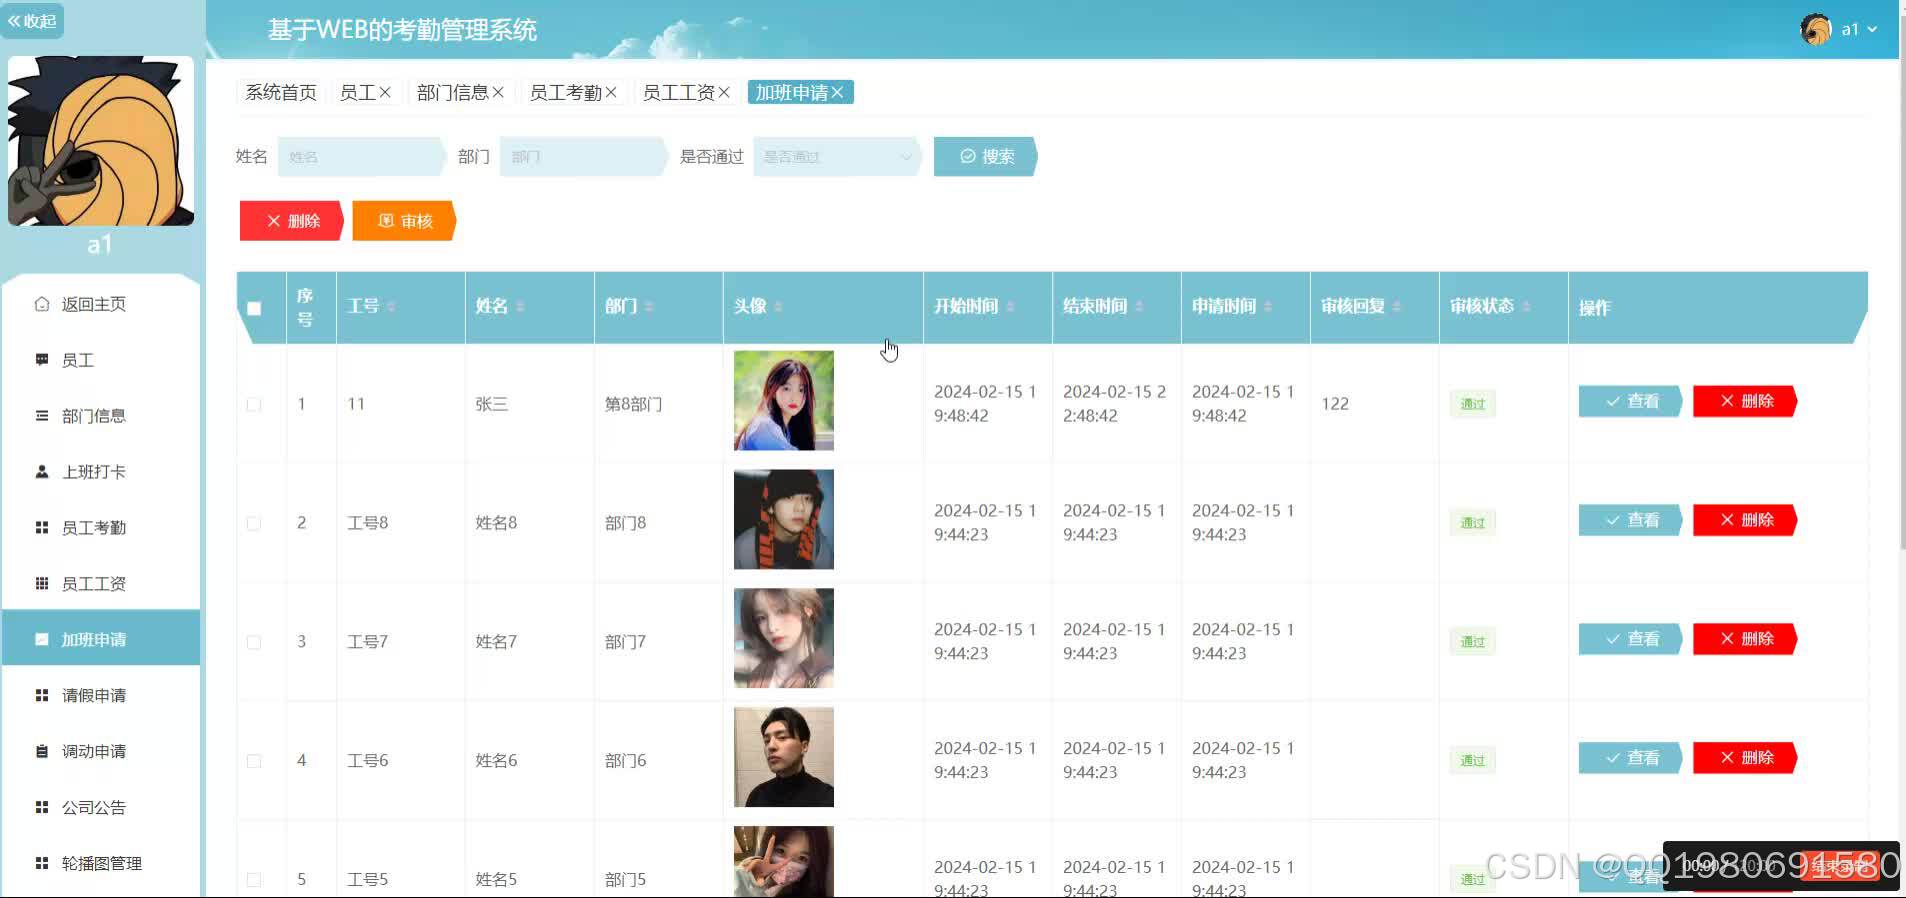Sort table by 结束时间 column arrows
Image resolution: width=1906 pixels, height=898 pixels.
point(1139,306)
